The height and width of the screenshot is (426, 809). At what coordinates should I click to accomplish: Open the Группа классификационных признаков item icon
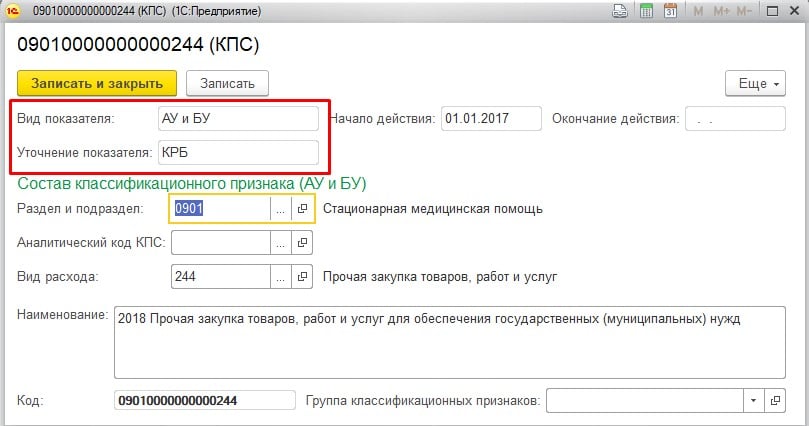(775, 401)
